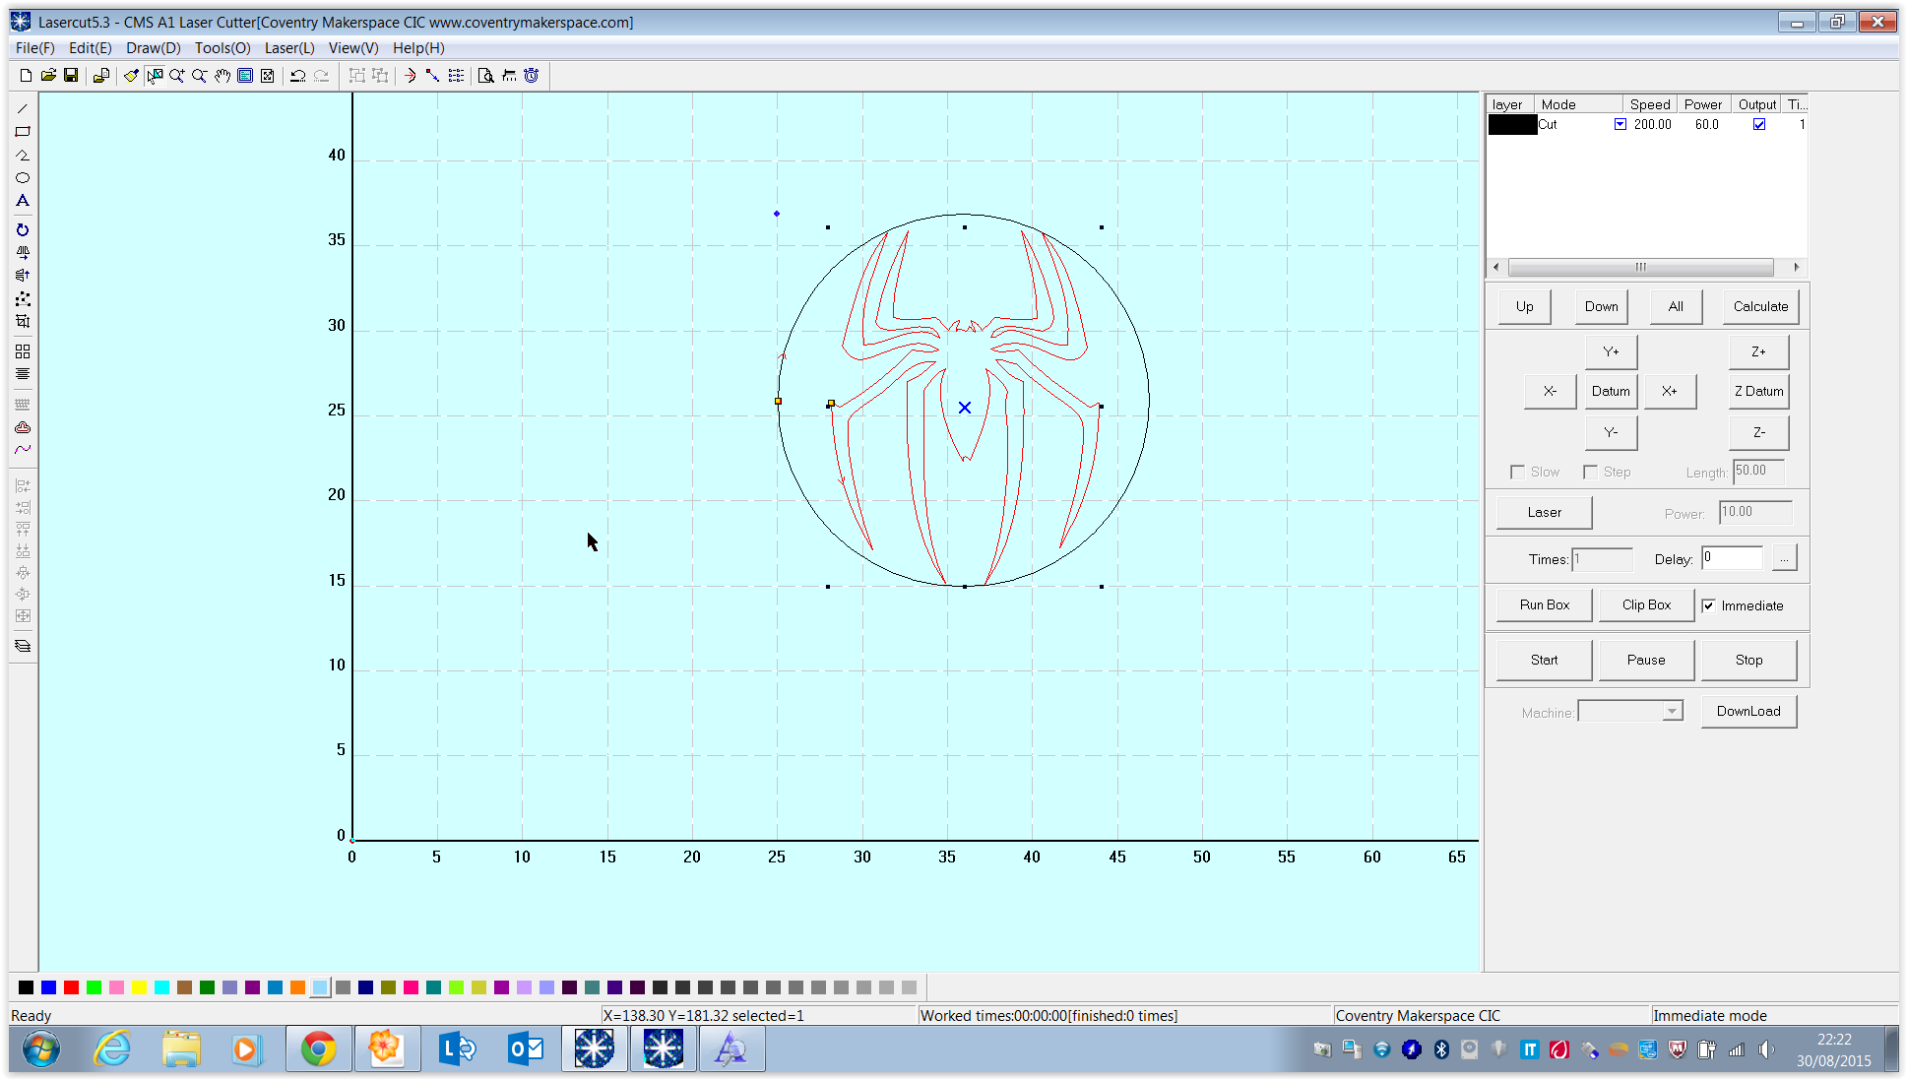Open the Cut layer mode dropdown
Screen dimensions: 1906x1080
[x=1620, y=124]
